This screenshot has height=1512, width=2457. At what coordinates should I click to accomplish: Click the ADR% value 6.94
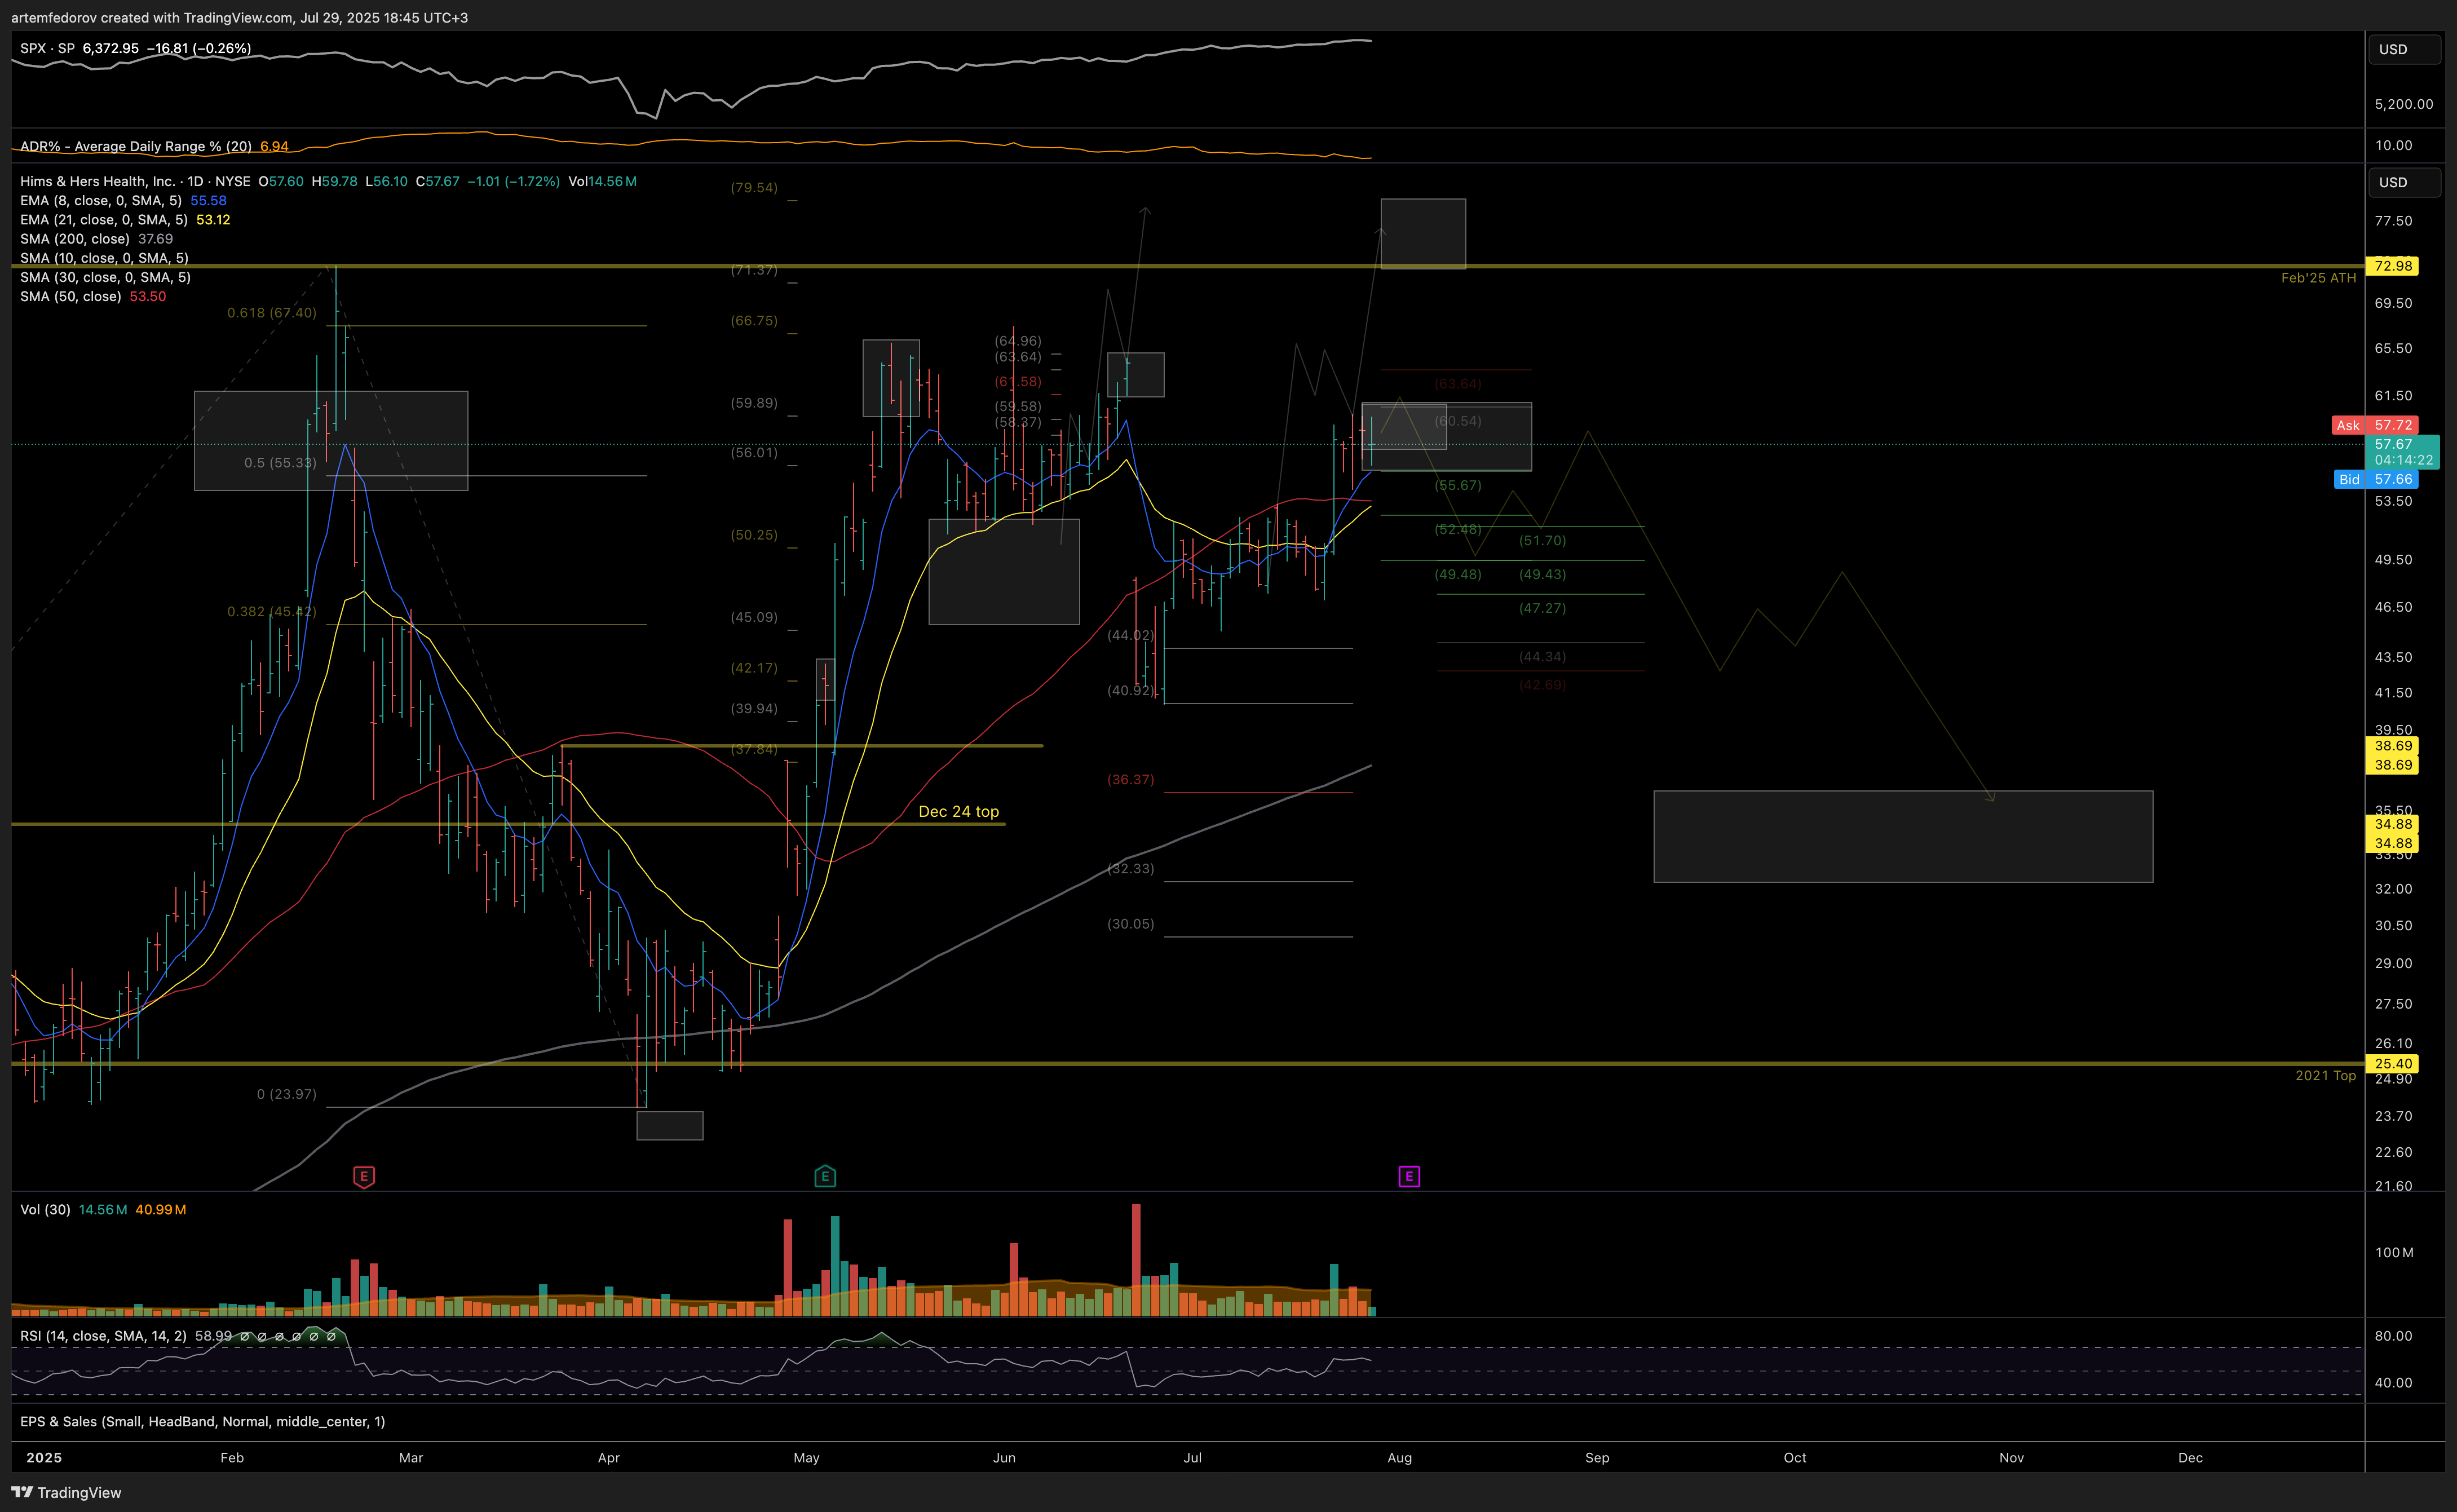[x=274, y=146]
